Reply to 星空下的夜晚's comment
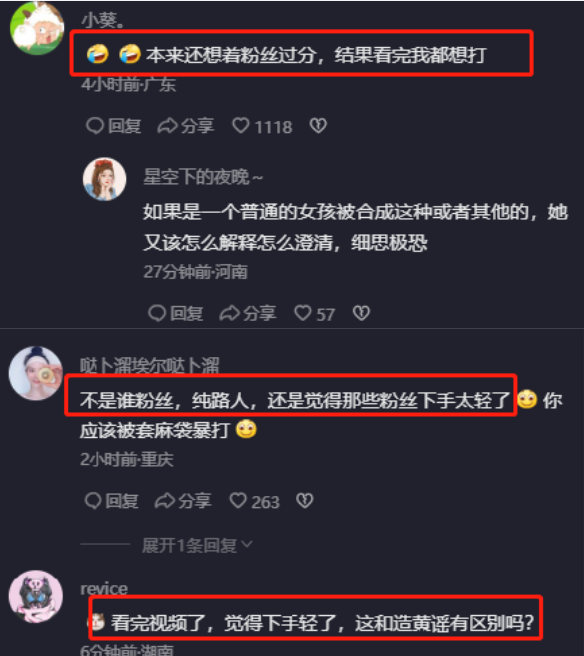This screenshot has width=584, height=656. point(176,313)
